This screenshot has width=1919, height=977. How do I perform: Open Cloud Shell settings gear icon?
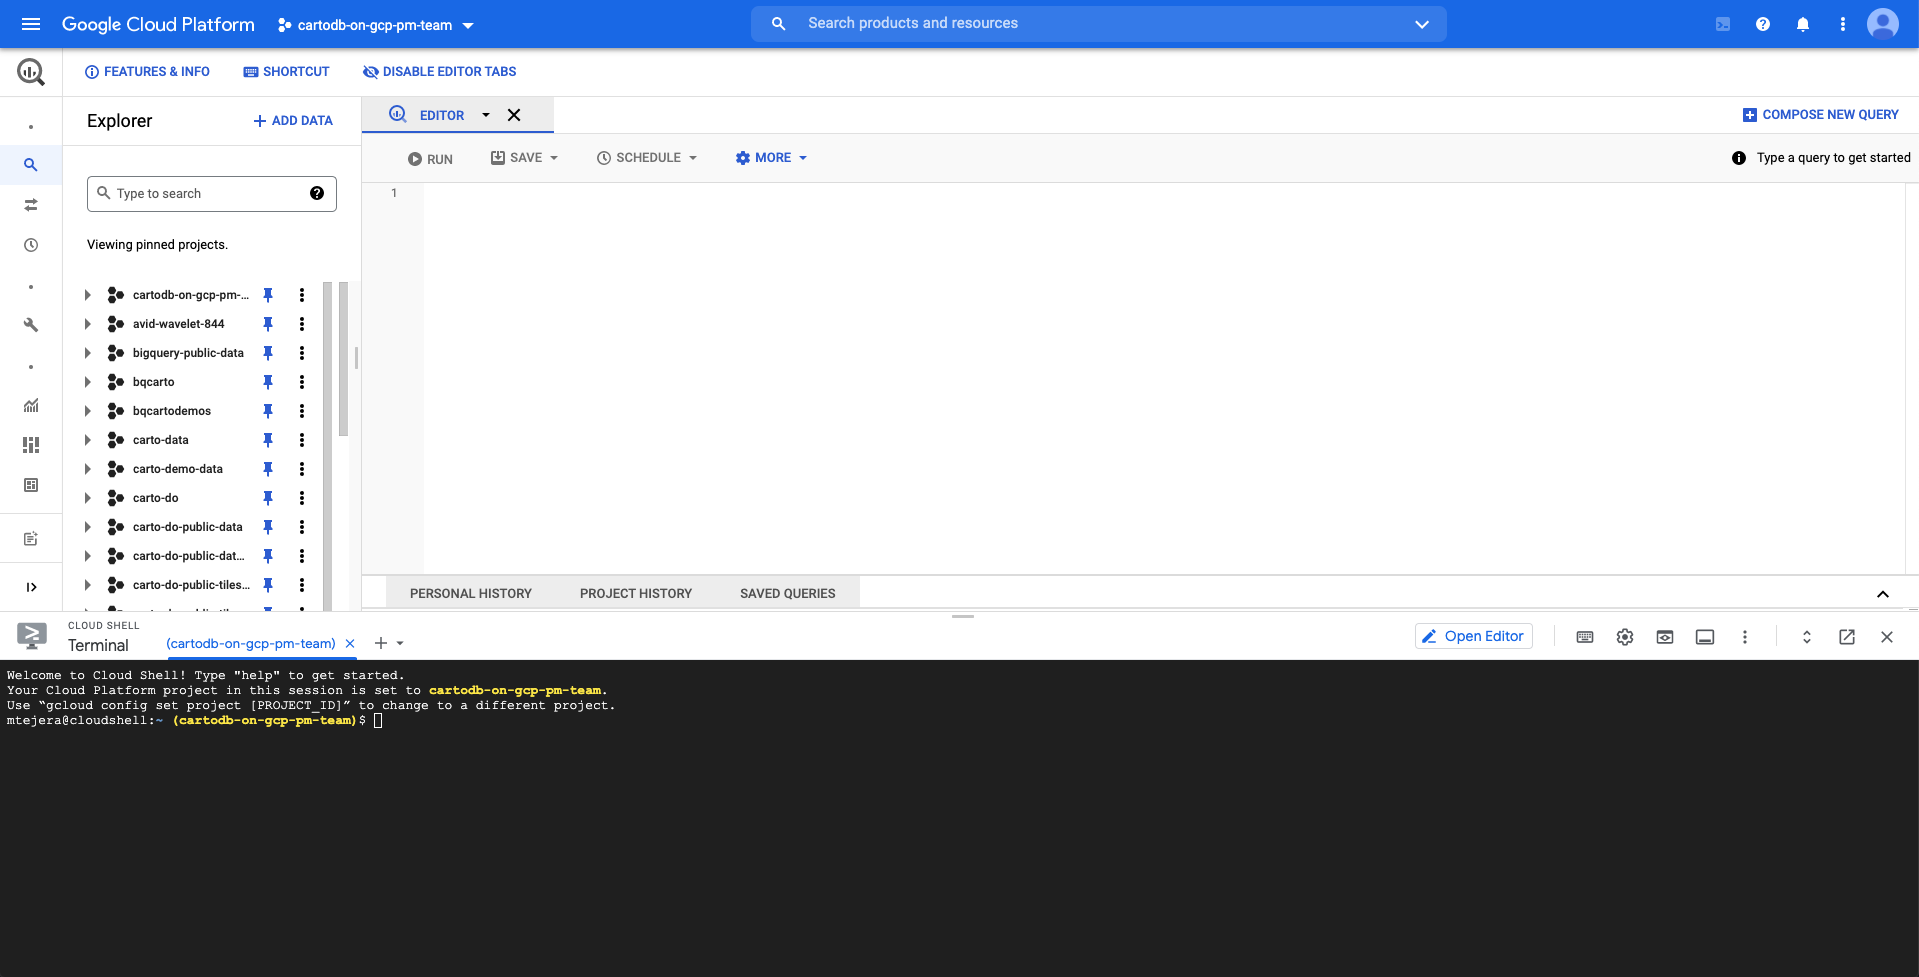click(x=1625, y=637)
